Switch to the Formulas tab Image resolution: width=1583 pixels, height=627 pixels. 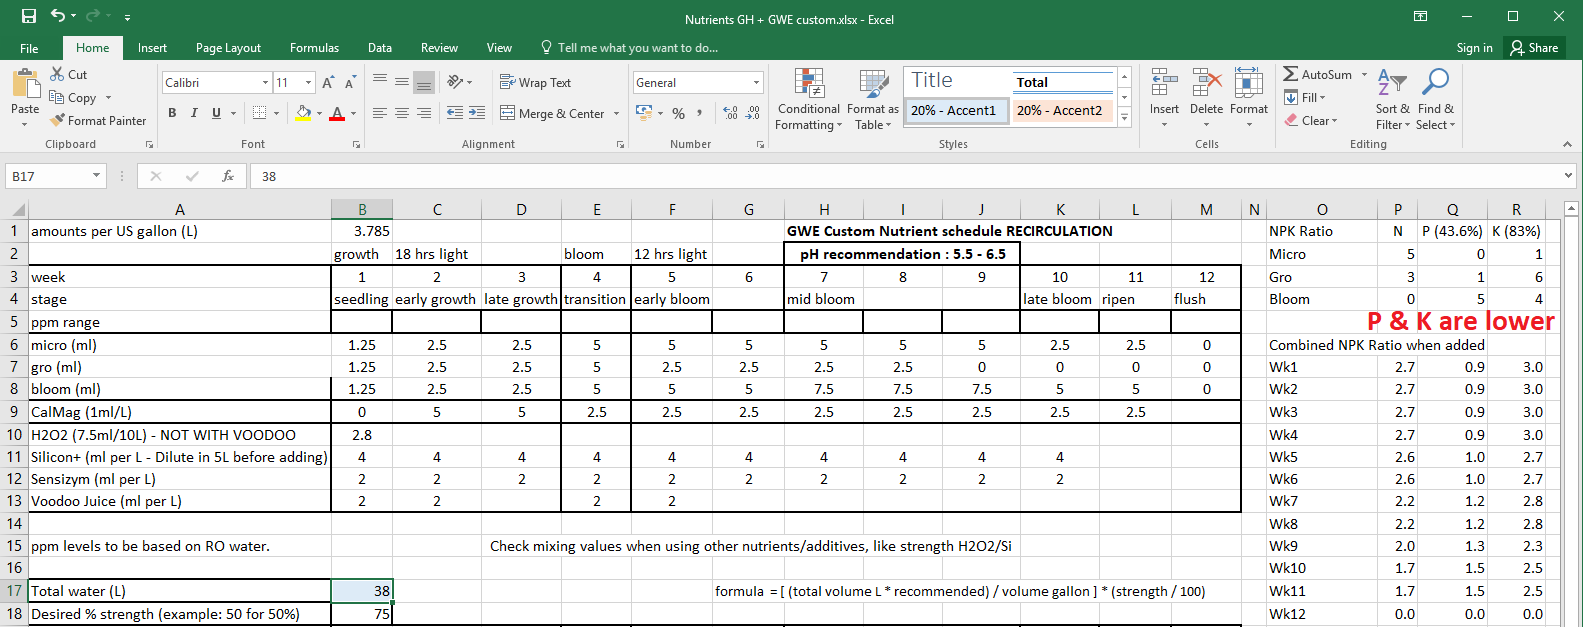coord(314,48)
